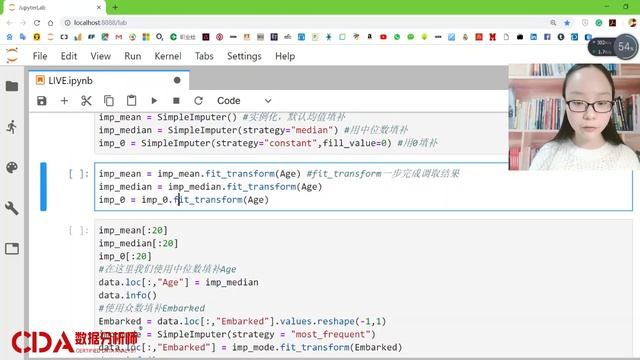The width and height of the screenshot is (640, 360).
Task: Click the green circular extension icon
Action: [599, 23]
